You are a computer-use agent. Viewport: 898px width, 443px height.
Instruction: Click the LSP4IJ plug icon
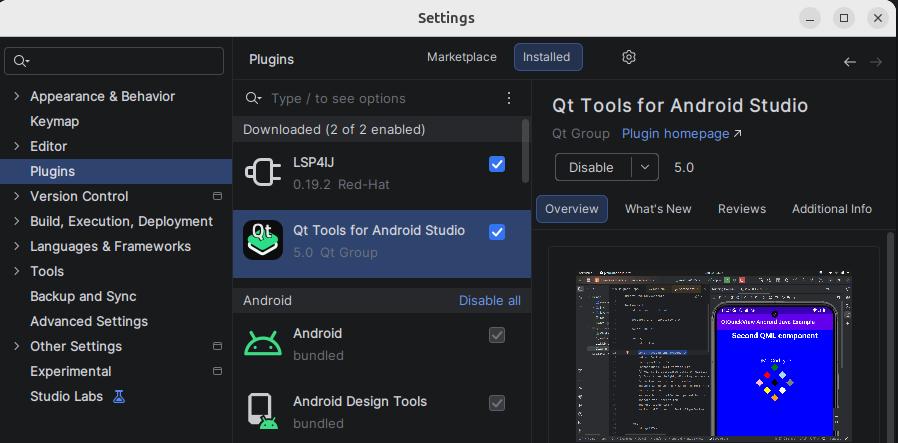point(262,172)
